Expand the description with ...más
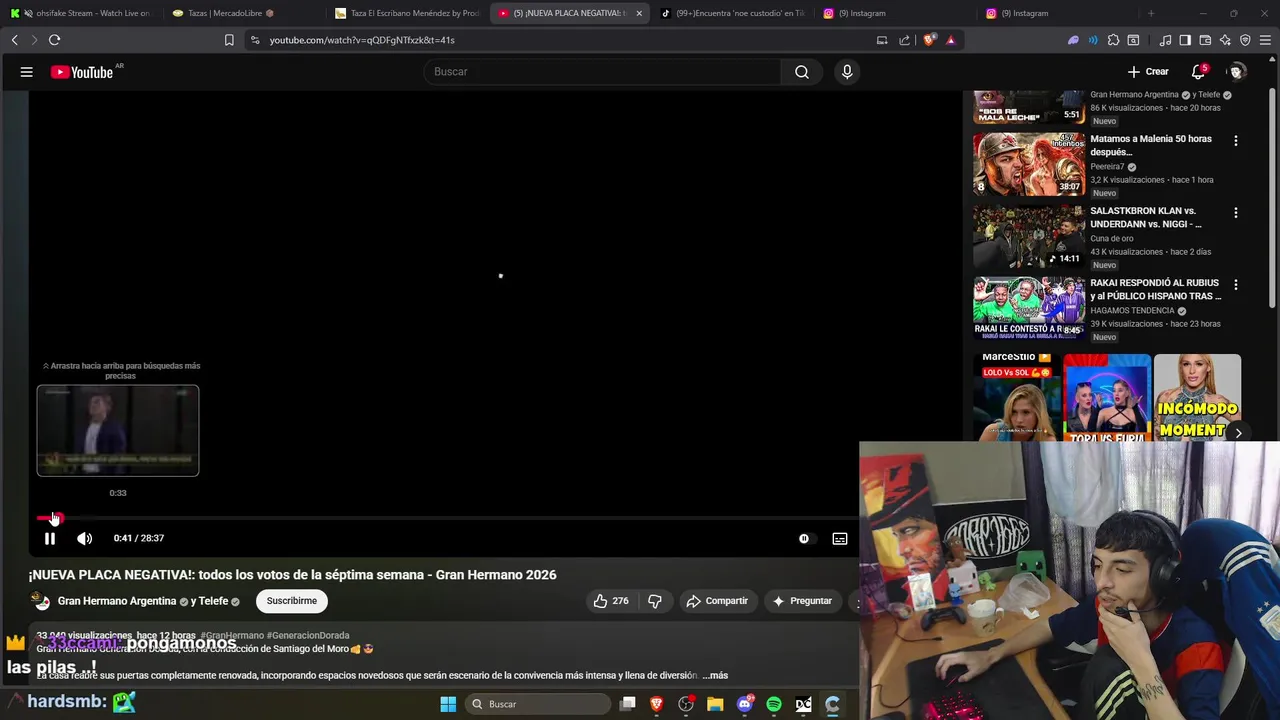1280x720 pixels. click(716, 676)
